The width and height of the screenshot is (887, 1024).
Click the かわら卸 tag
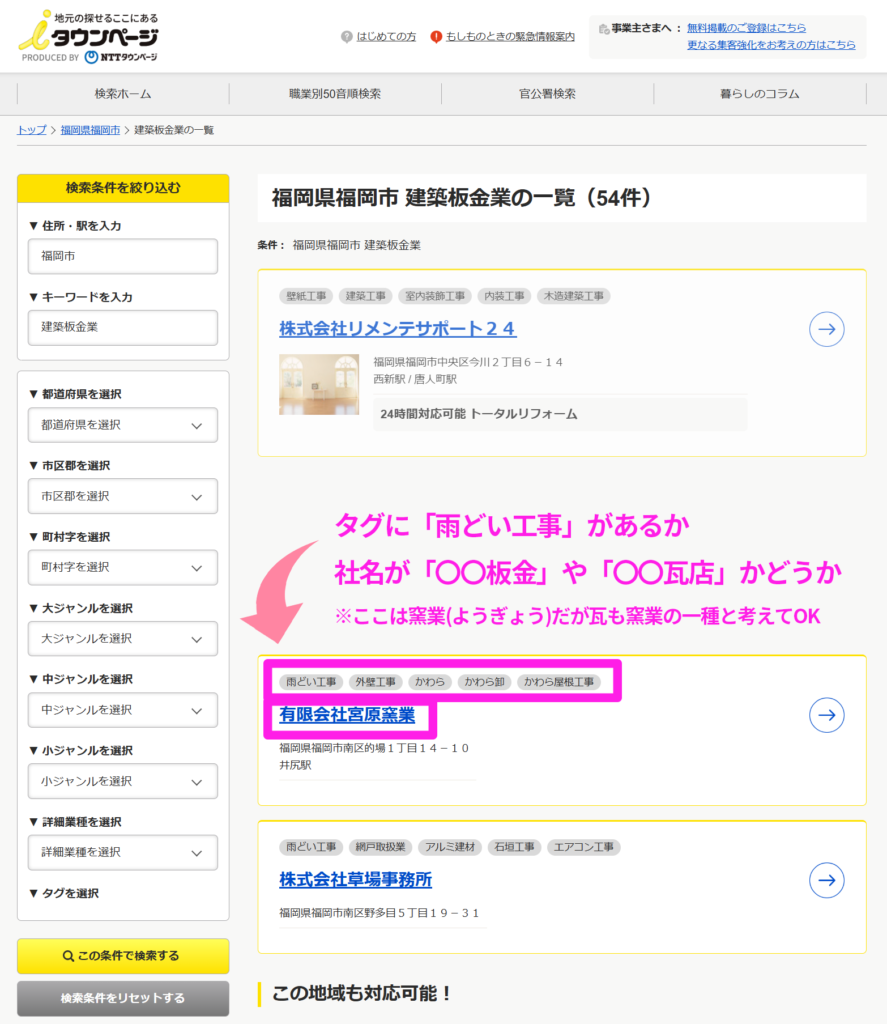[484, 682]
